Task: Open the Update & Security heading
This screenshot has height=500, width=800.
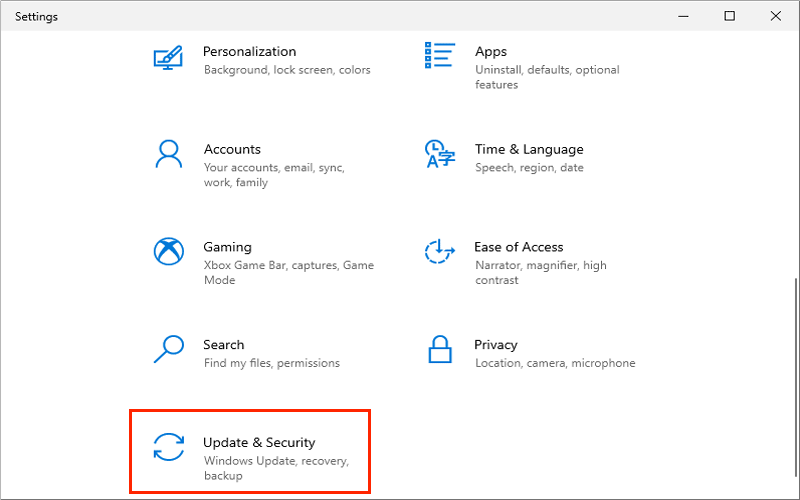Action: 259,442
